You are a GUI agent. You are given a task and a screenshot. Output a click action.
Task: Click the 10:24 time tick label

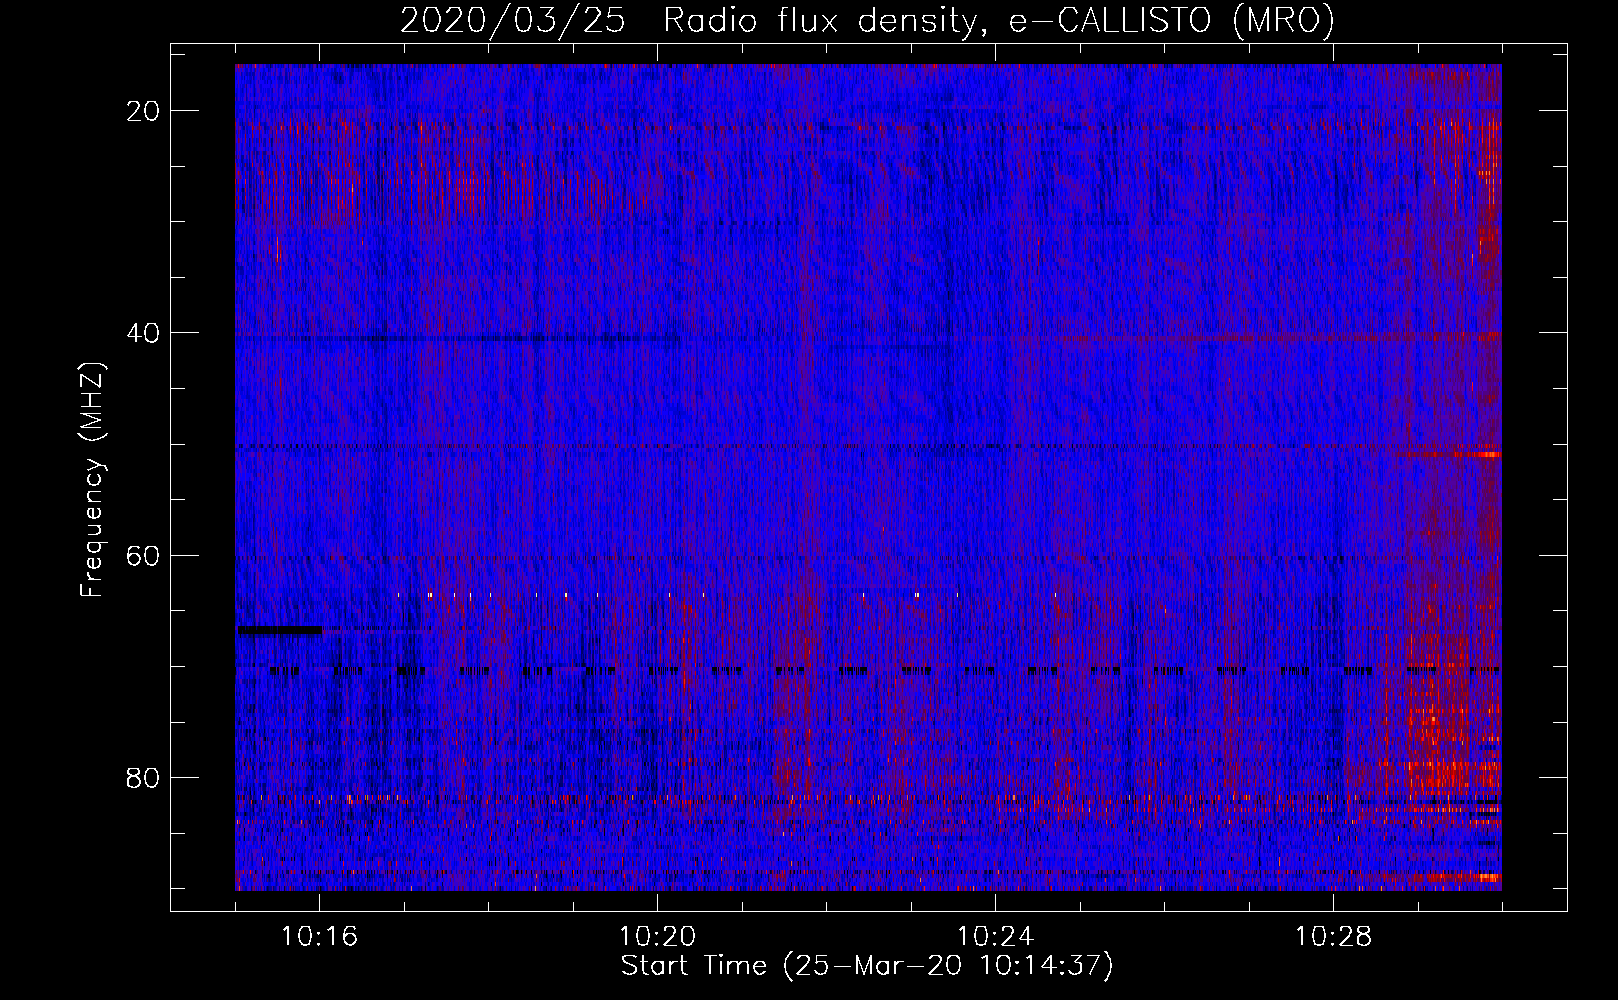coord(995,937)
